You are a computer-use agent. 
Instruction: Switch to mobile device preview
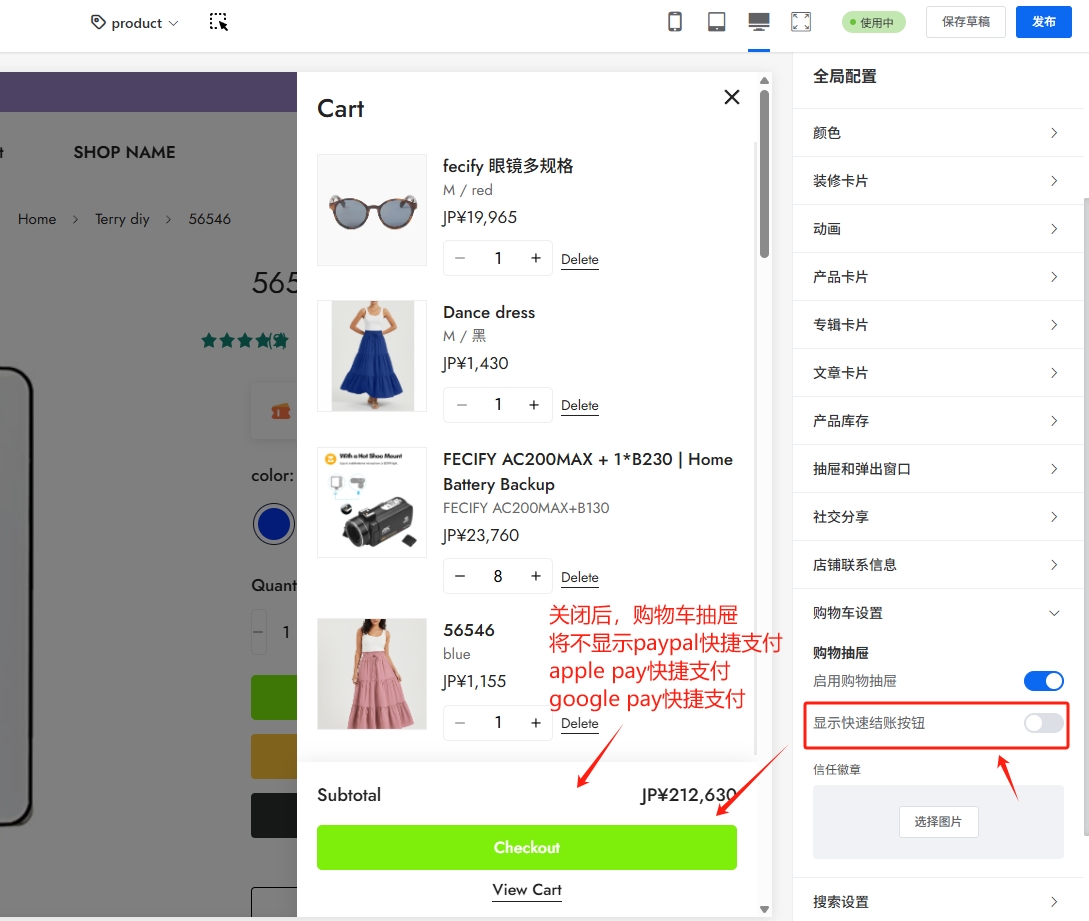[675, 22]
